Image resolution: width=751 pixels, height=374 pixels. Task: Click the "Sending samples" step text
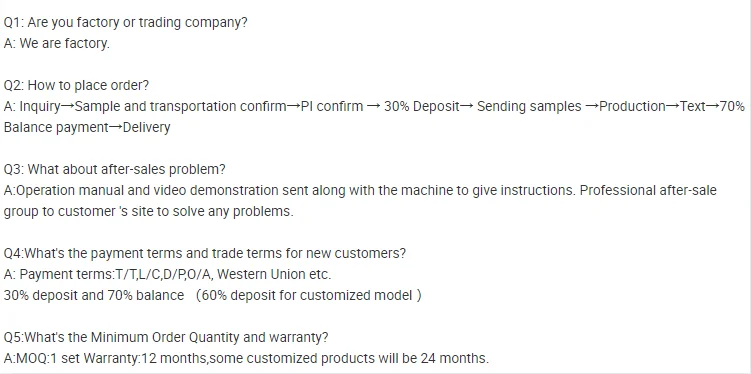point(529,106)
